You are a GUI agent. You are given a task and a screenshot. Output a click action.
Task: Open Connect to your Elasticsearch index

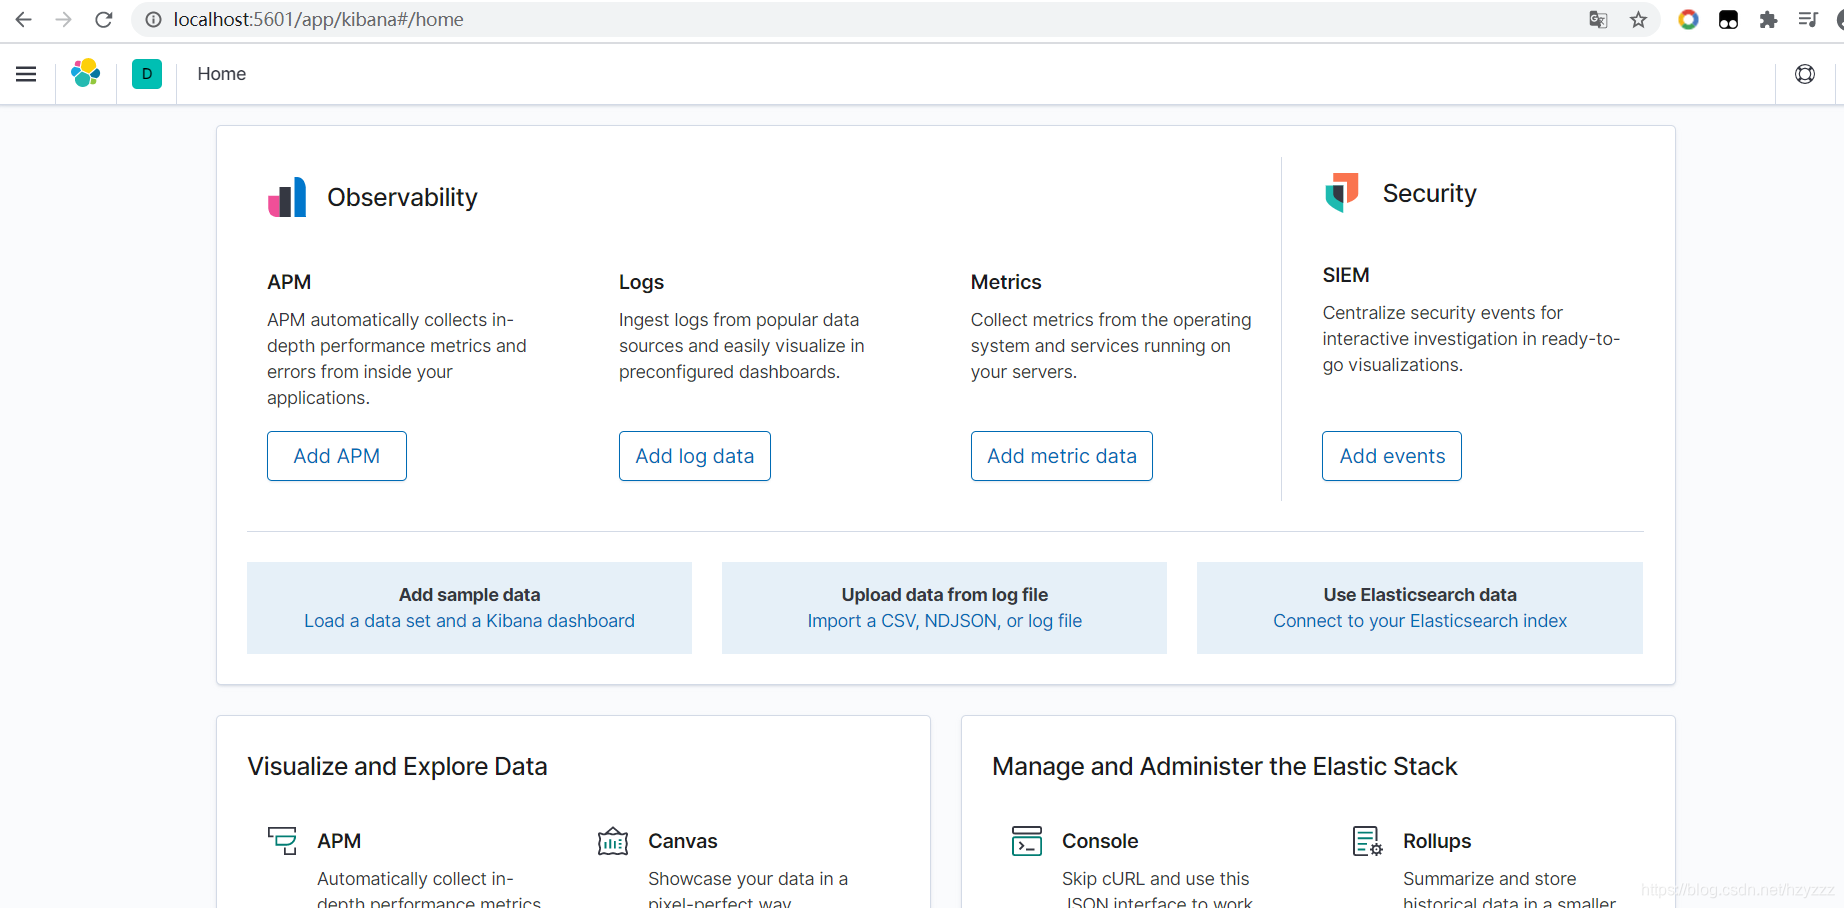tap(1420, 621)
